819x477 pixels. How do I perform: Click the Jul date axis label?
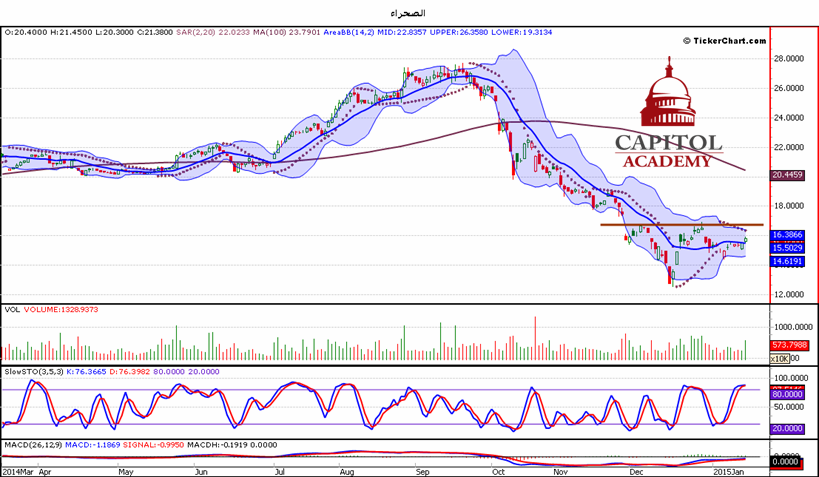280,472
